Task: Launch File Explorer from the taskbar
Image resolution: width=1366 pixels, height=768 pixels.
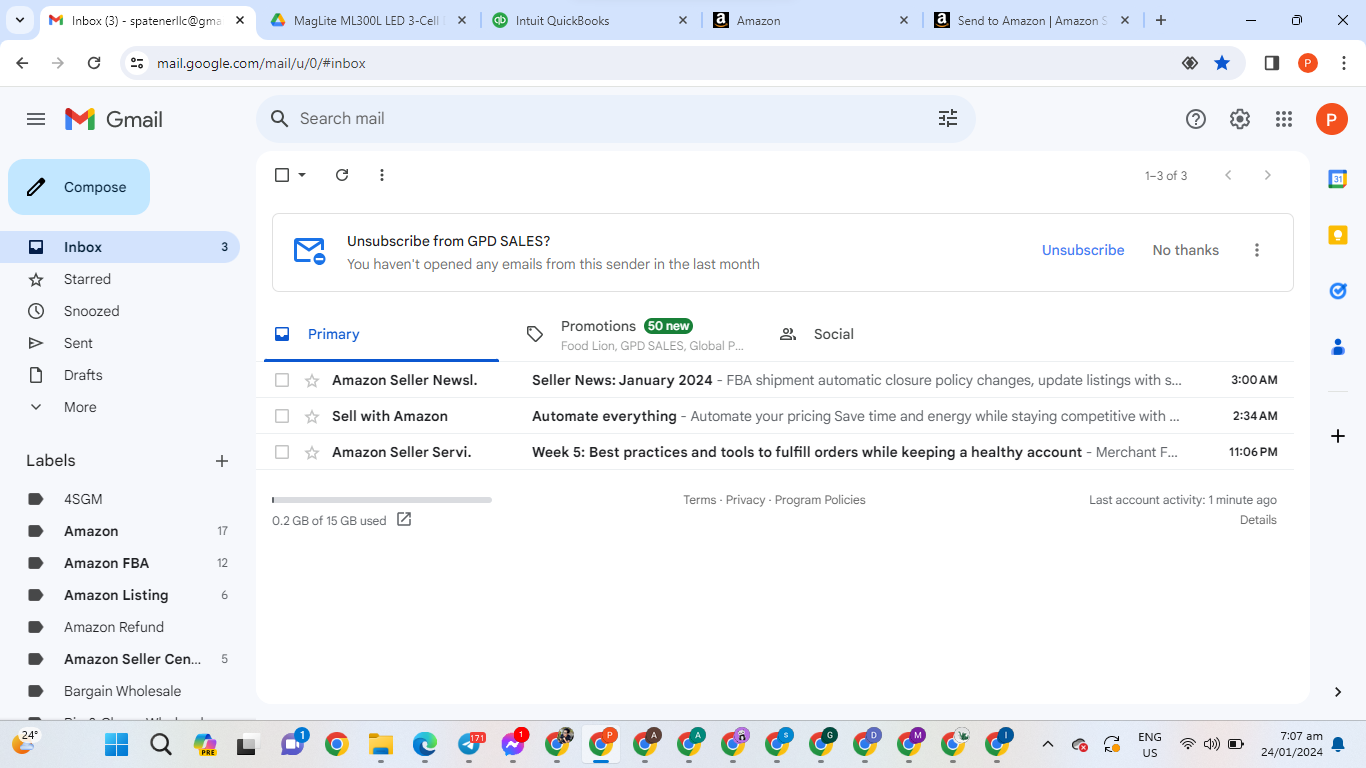Action: coord(381,744)
